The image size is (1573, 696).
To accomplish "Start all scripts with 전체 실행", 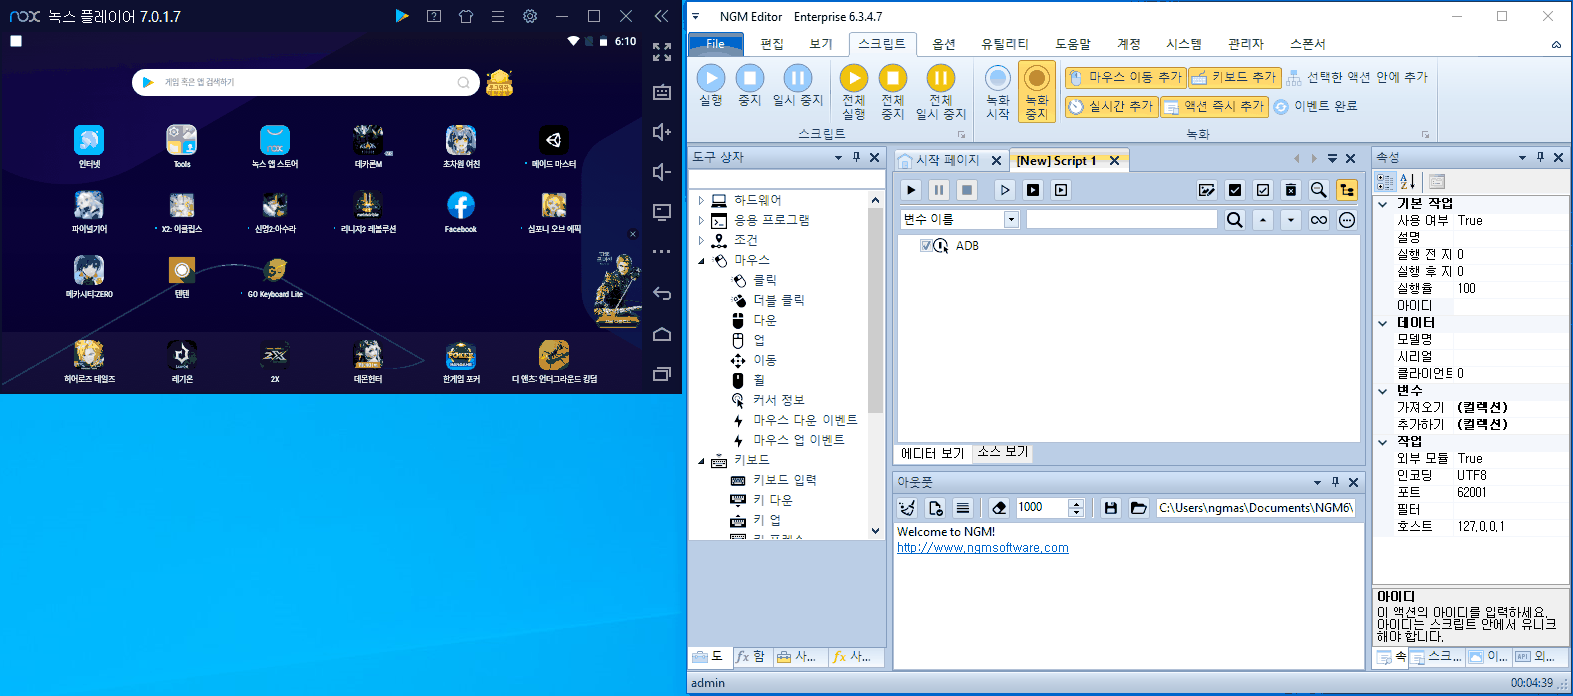I will click(853, 92).
